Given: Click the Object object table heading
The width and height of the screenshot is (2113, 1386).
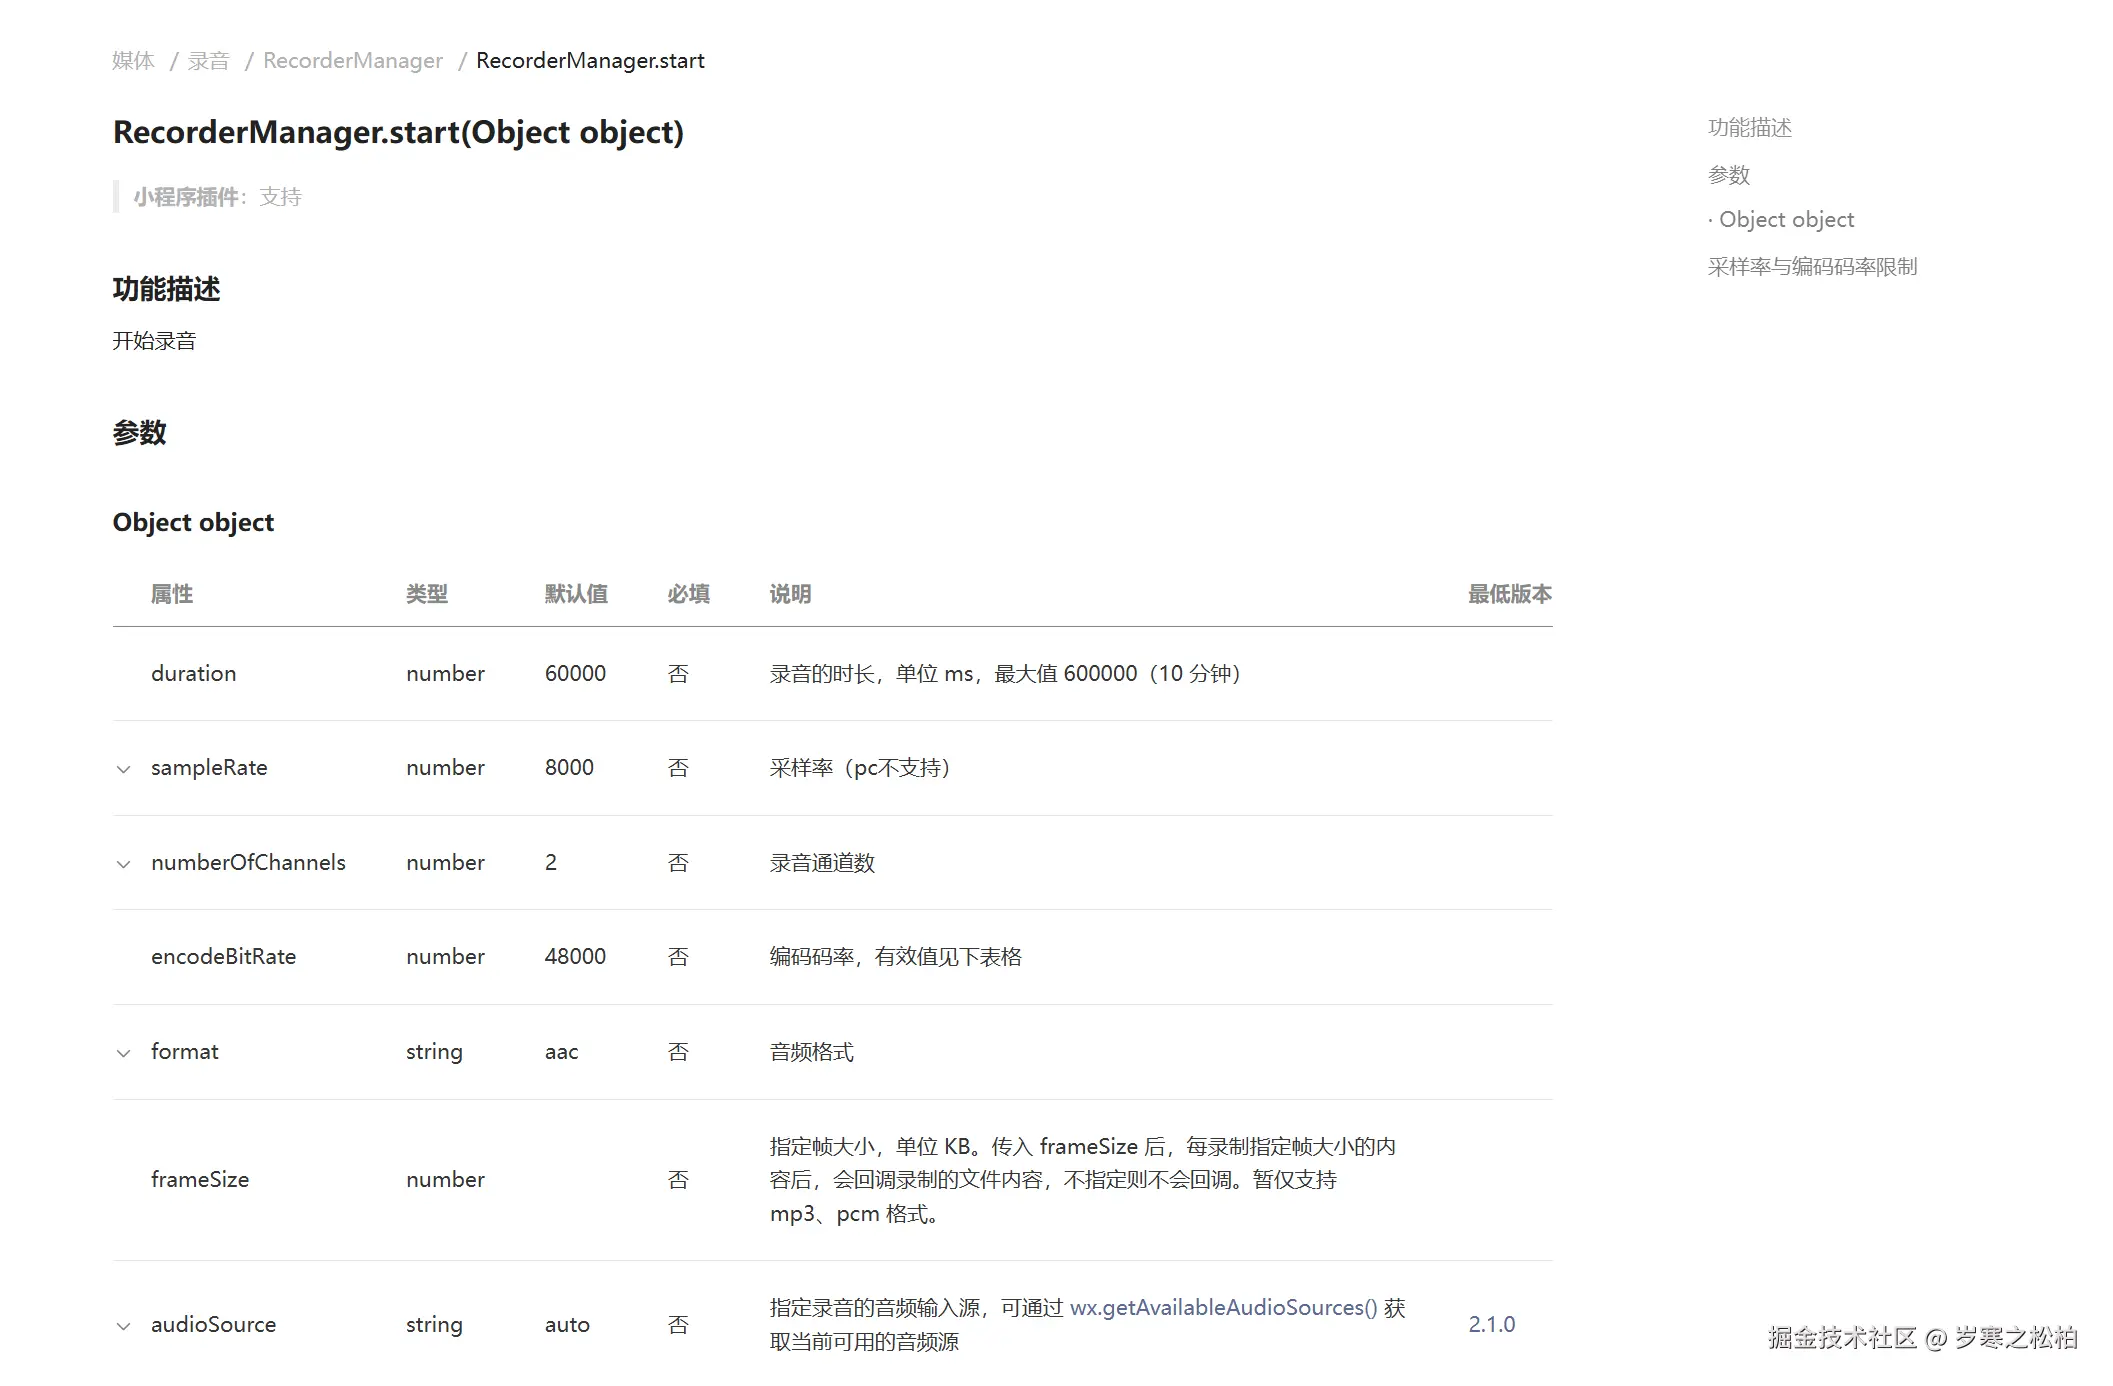Looking at the screenshot, I should (x=193, y=523).
